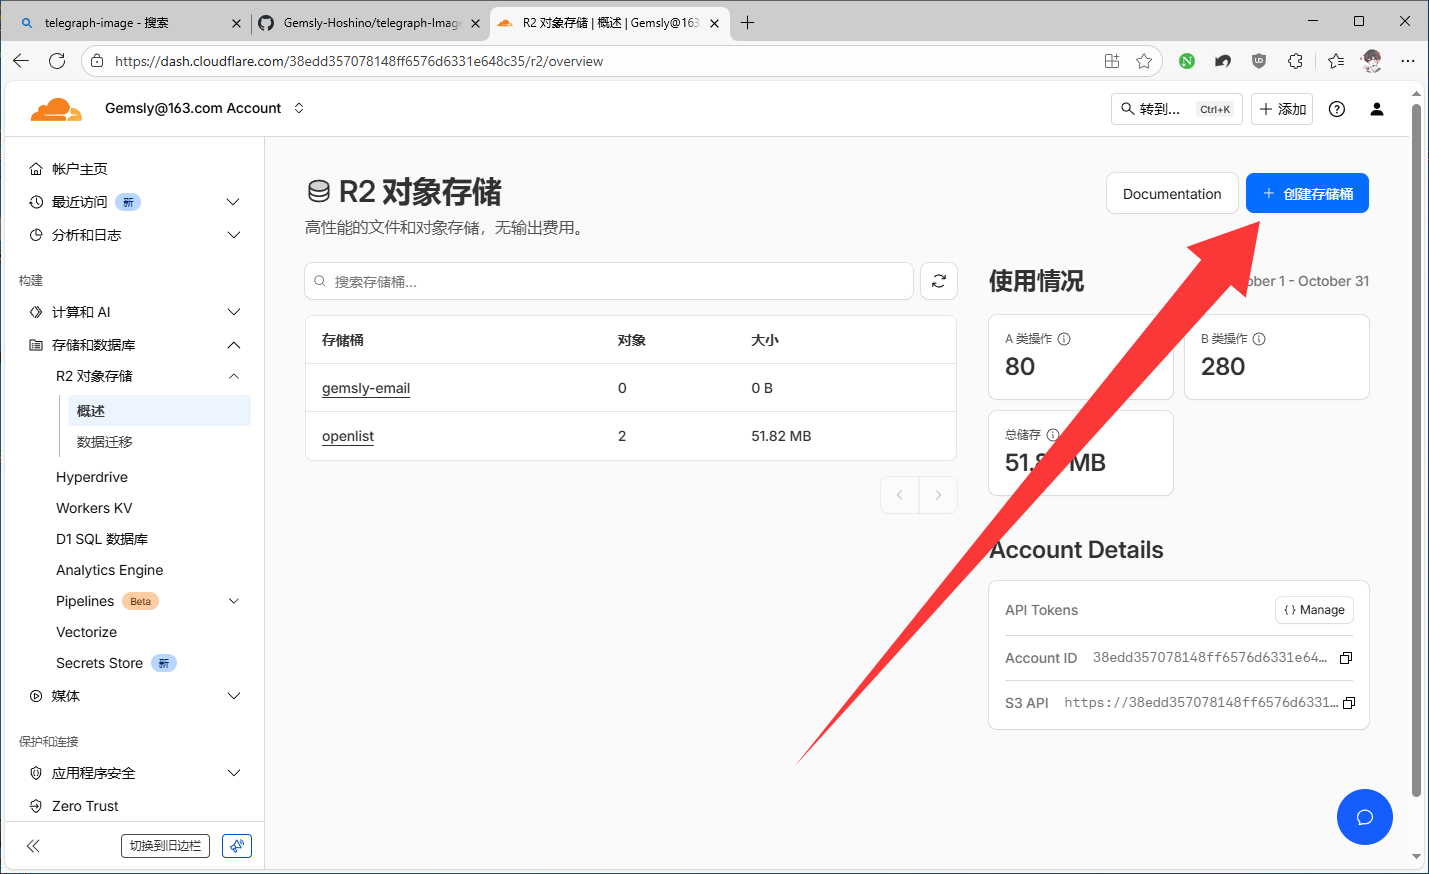The width and height of the screenshot is (1429, 874).
Task: Copy the S3 API endpoint URL
Action: [x=1348, y=703]
